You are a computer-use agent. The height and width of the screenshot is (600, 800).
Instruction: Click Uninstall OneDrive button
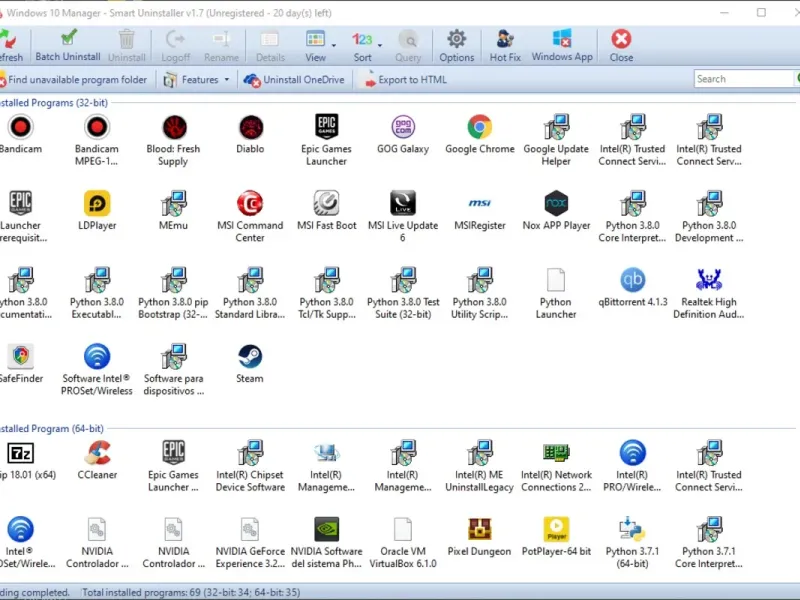coord(294,80)
